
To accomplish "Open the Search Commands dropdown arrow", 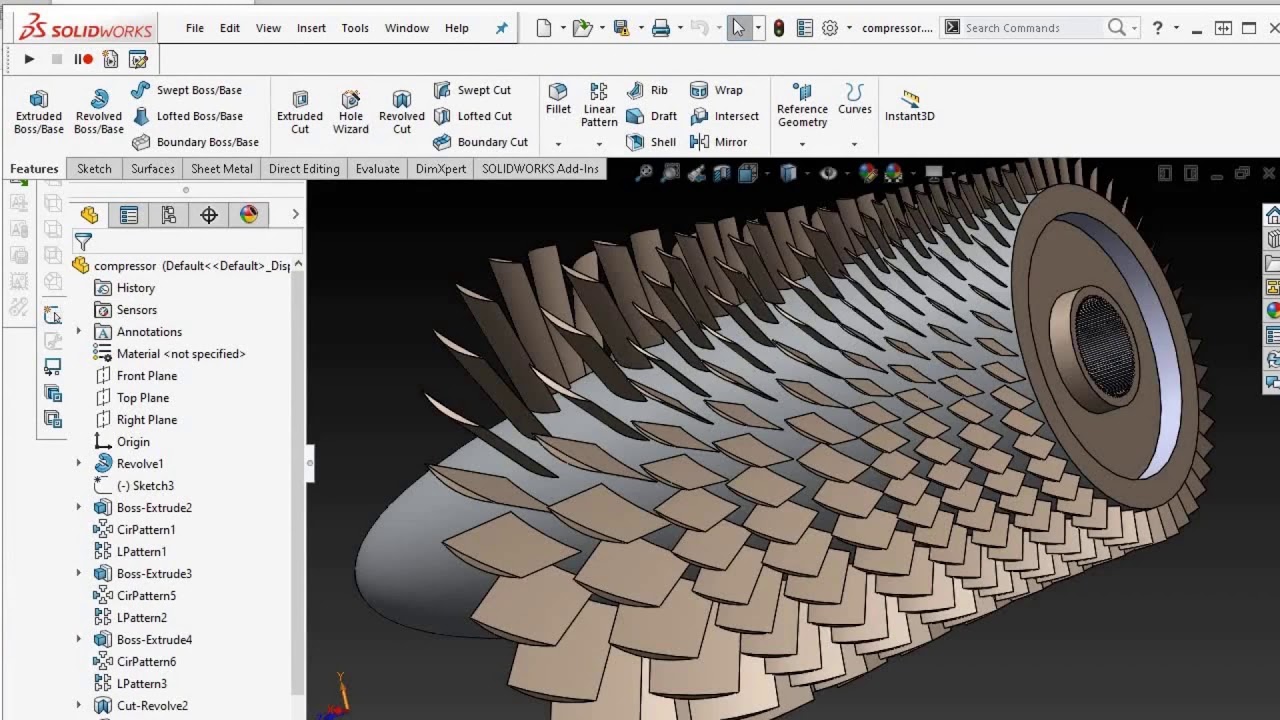I will tap(1135, 28).
